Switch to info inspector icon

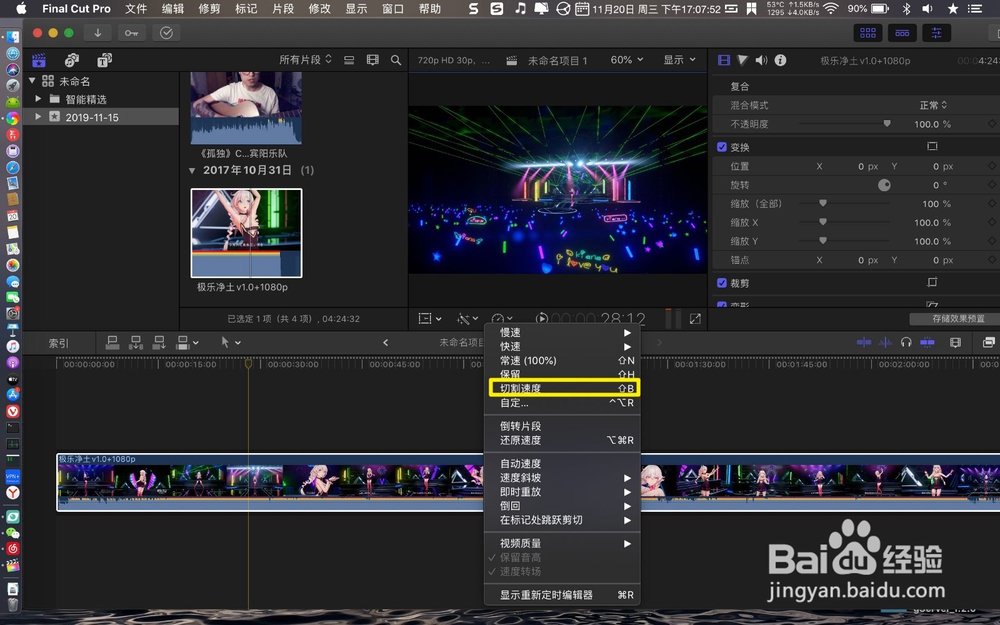tap(780, 60)
